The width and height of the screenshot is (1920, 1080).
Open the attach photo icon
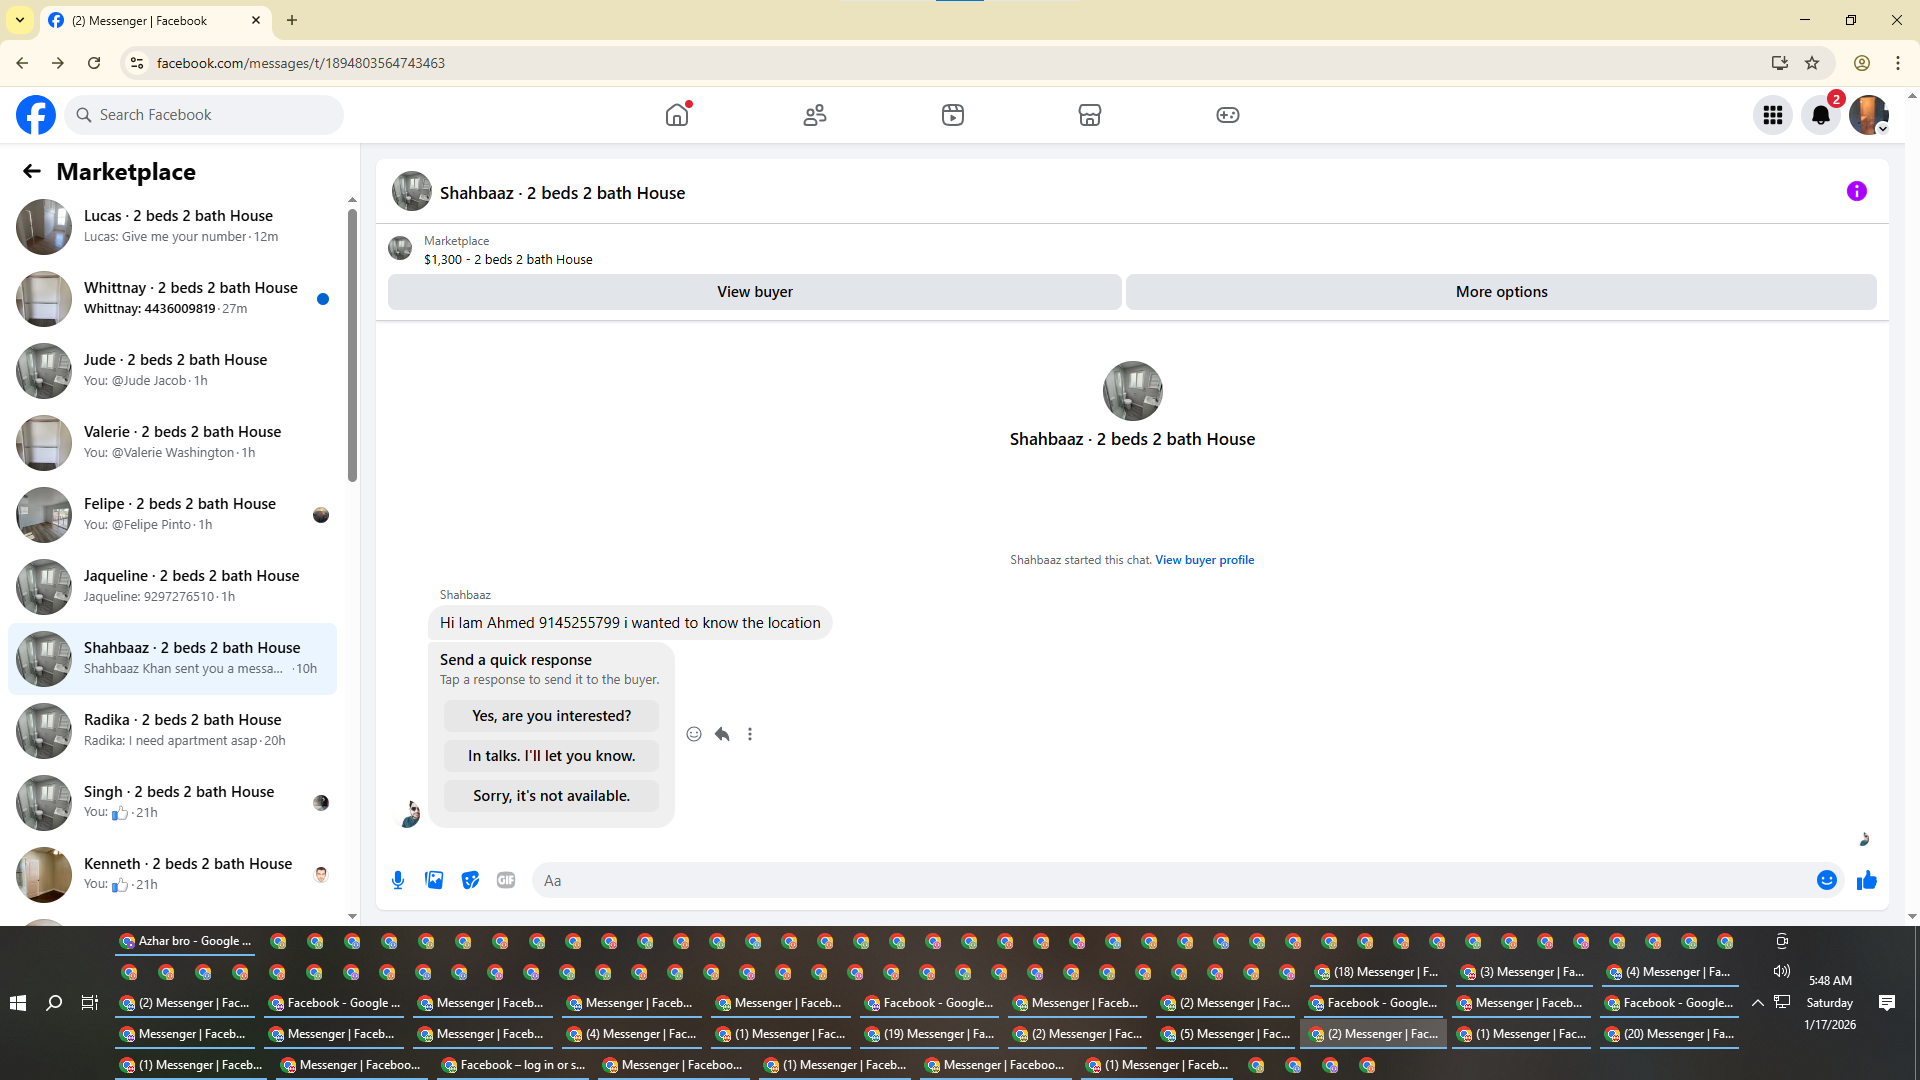click(x=434, y=880)
